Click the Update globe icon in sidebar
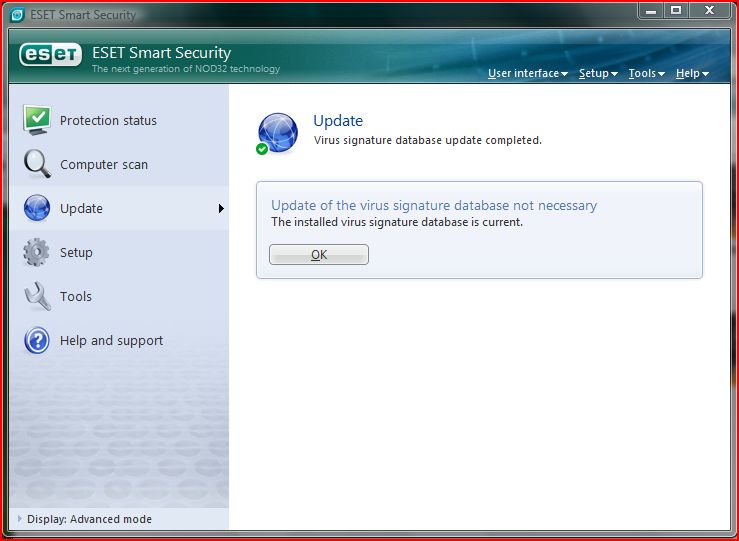Image resolution: width=739 pixels, height=541 pixels. [37, 208]
